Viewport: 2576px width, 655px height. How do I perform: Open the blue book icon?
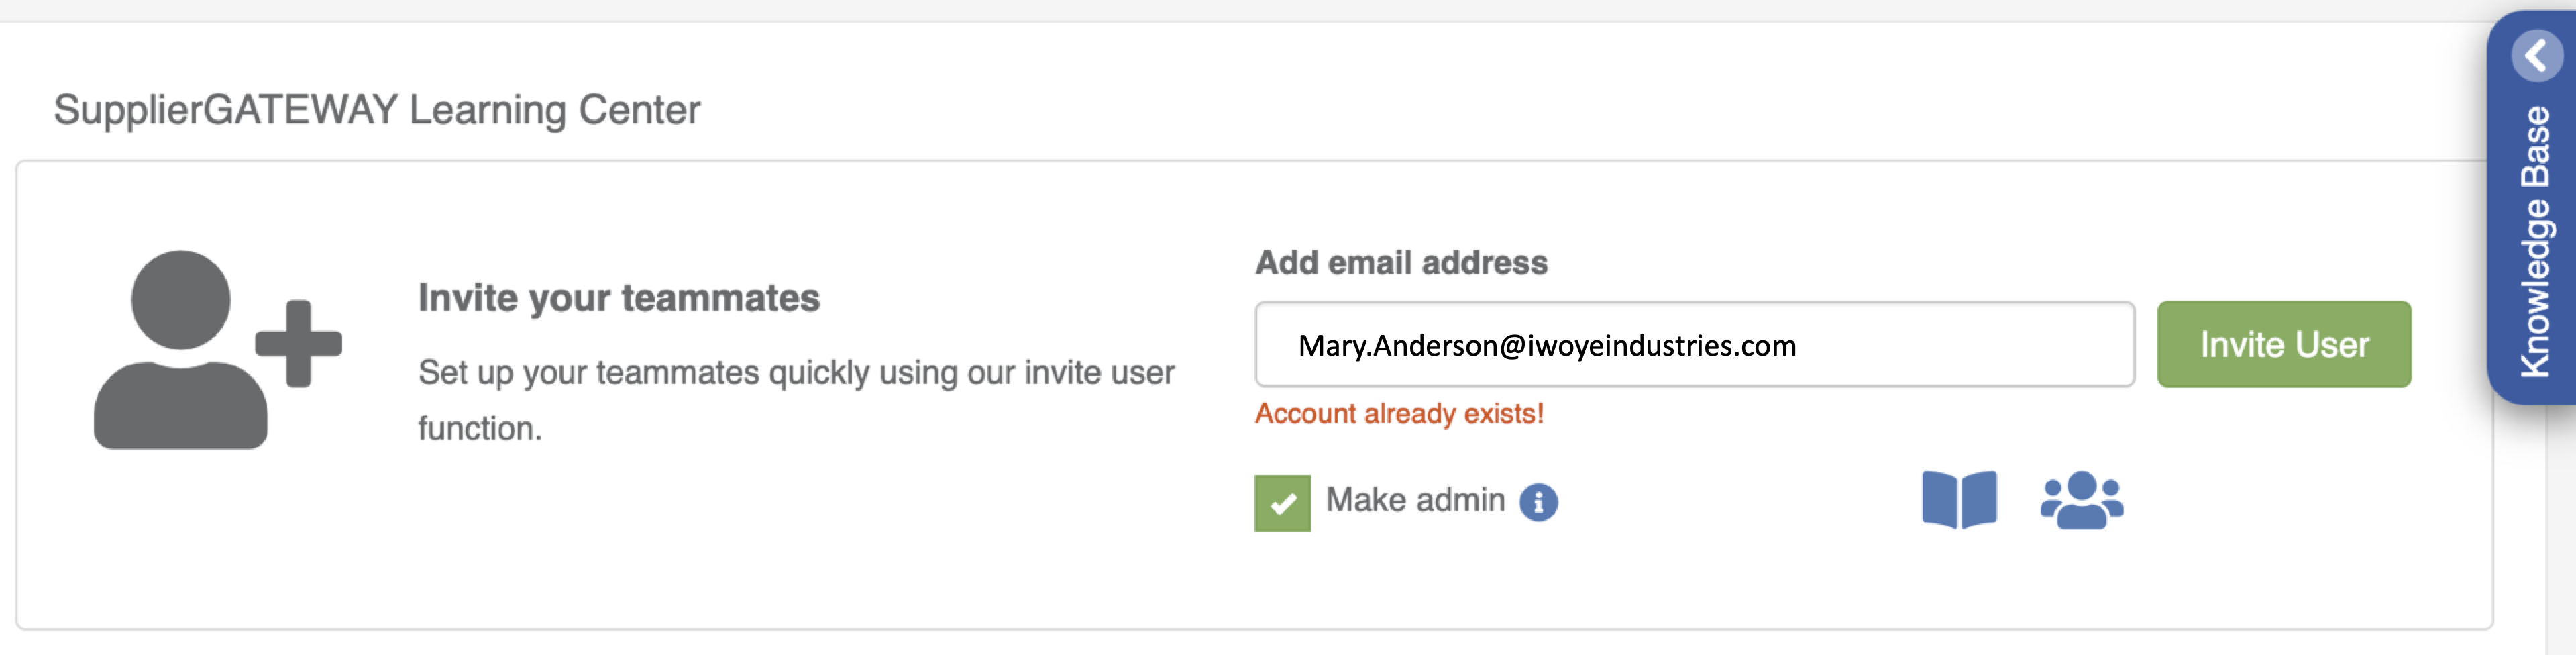(x=1958, y=499)
